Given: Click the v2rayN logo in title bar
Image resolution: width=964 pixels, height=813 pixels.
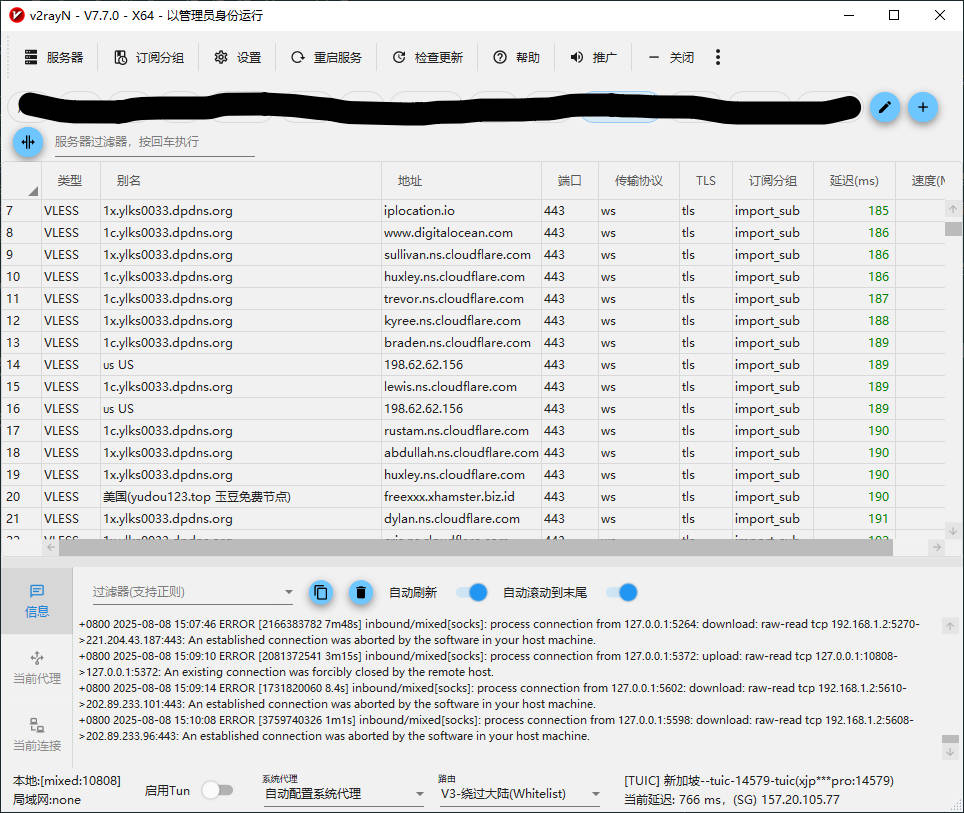Looking at the screenshot, I should (17, 15).
